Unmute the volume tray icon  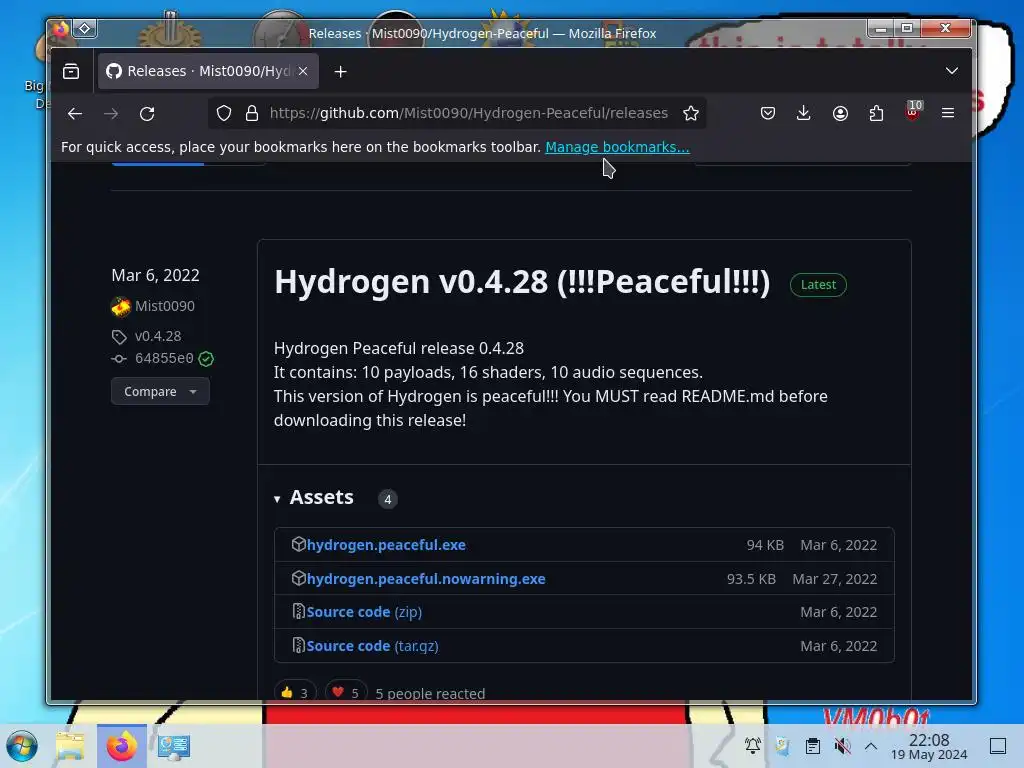(x=842, y=746)
